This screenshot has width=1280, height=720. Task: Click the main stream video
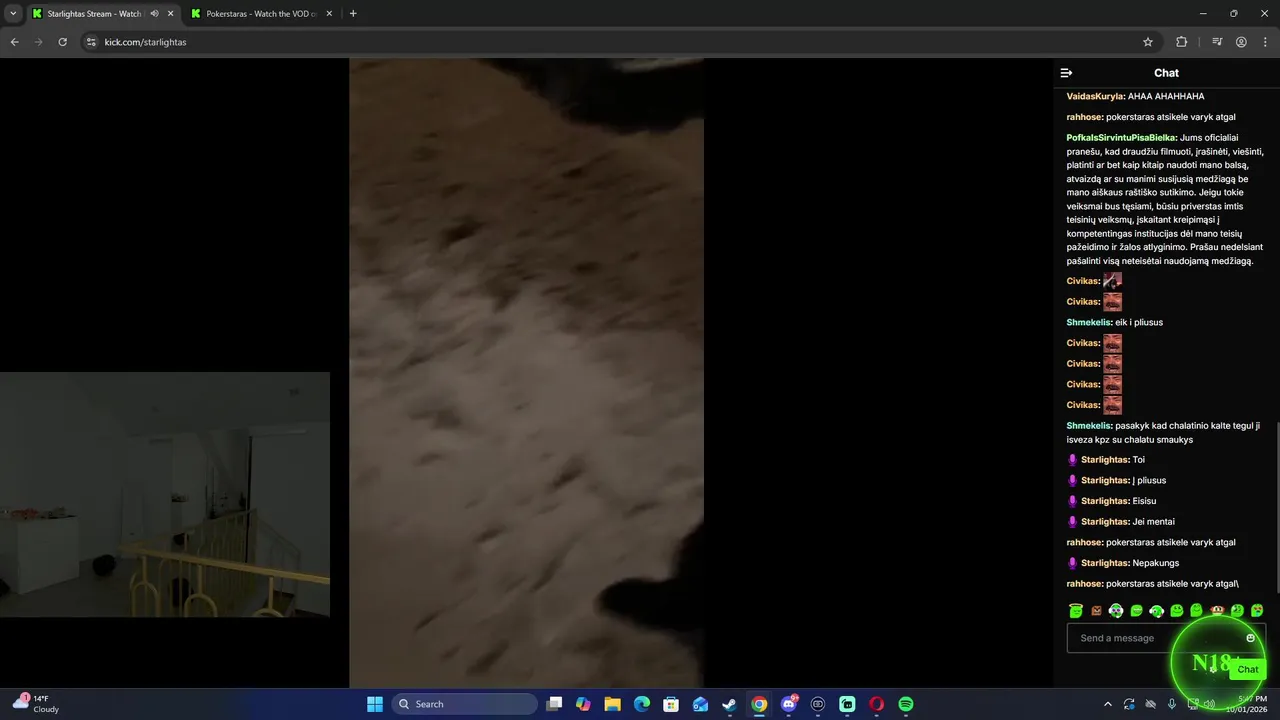coord(526,372)
